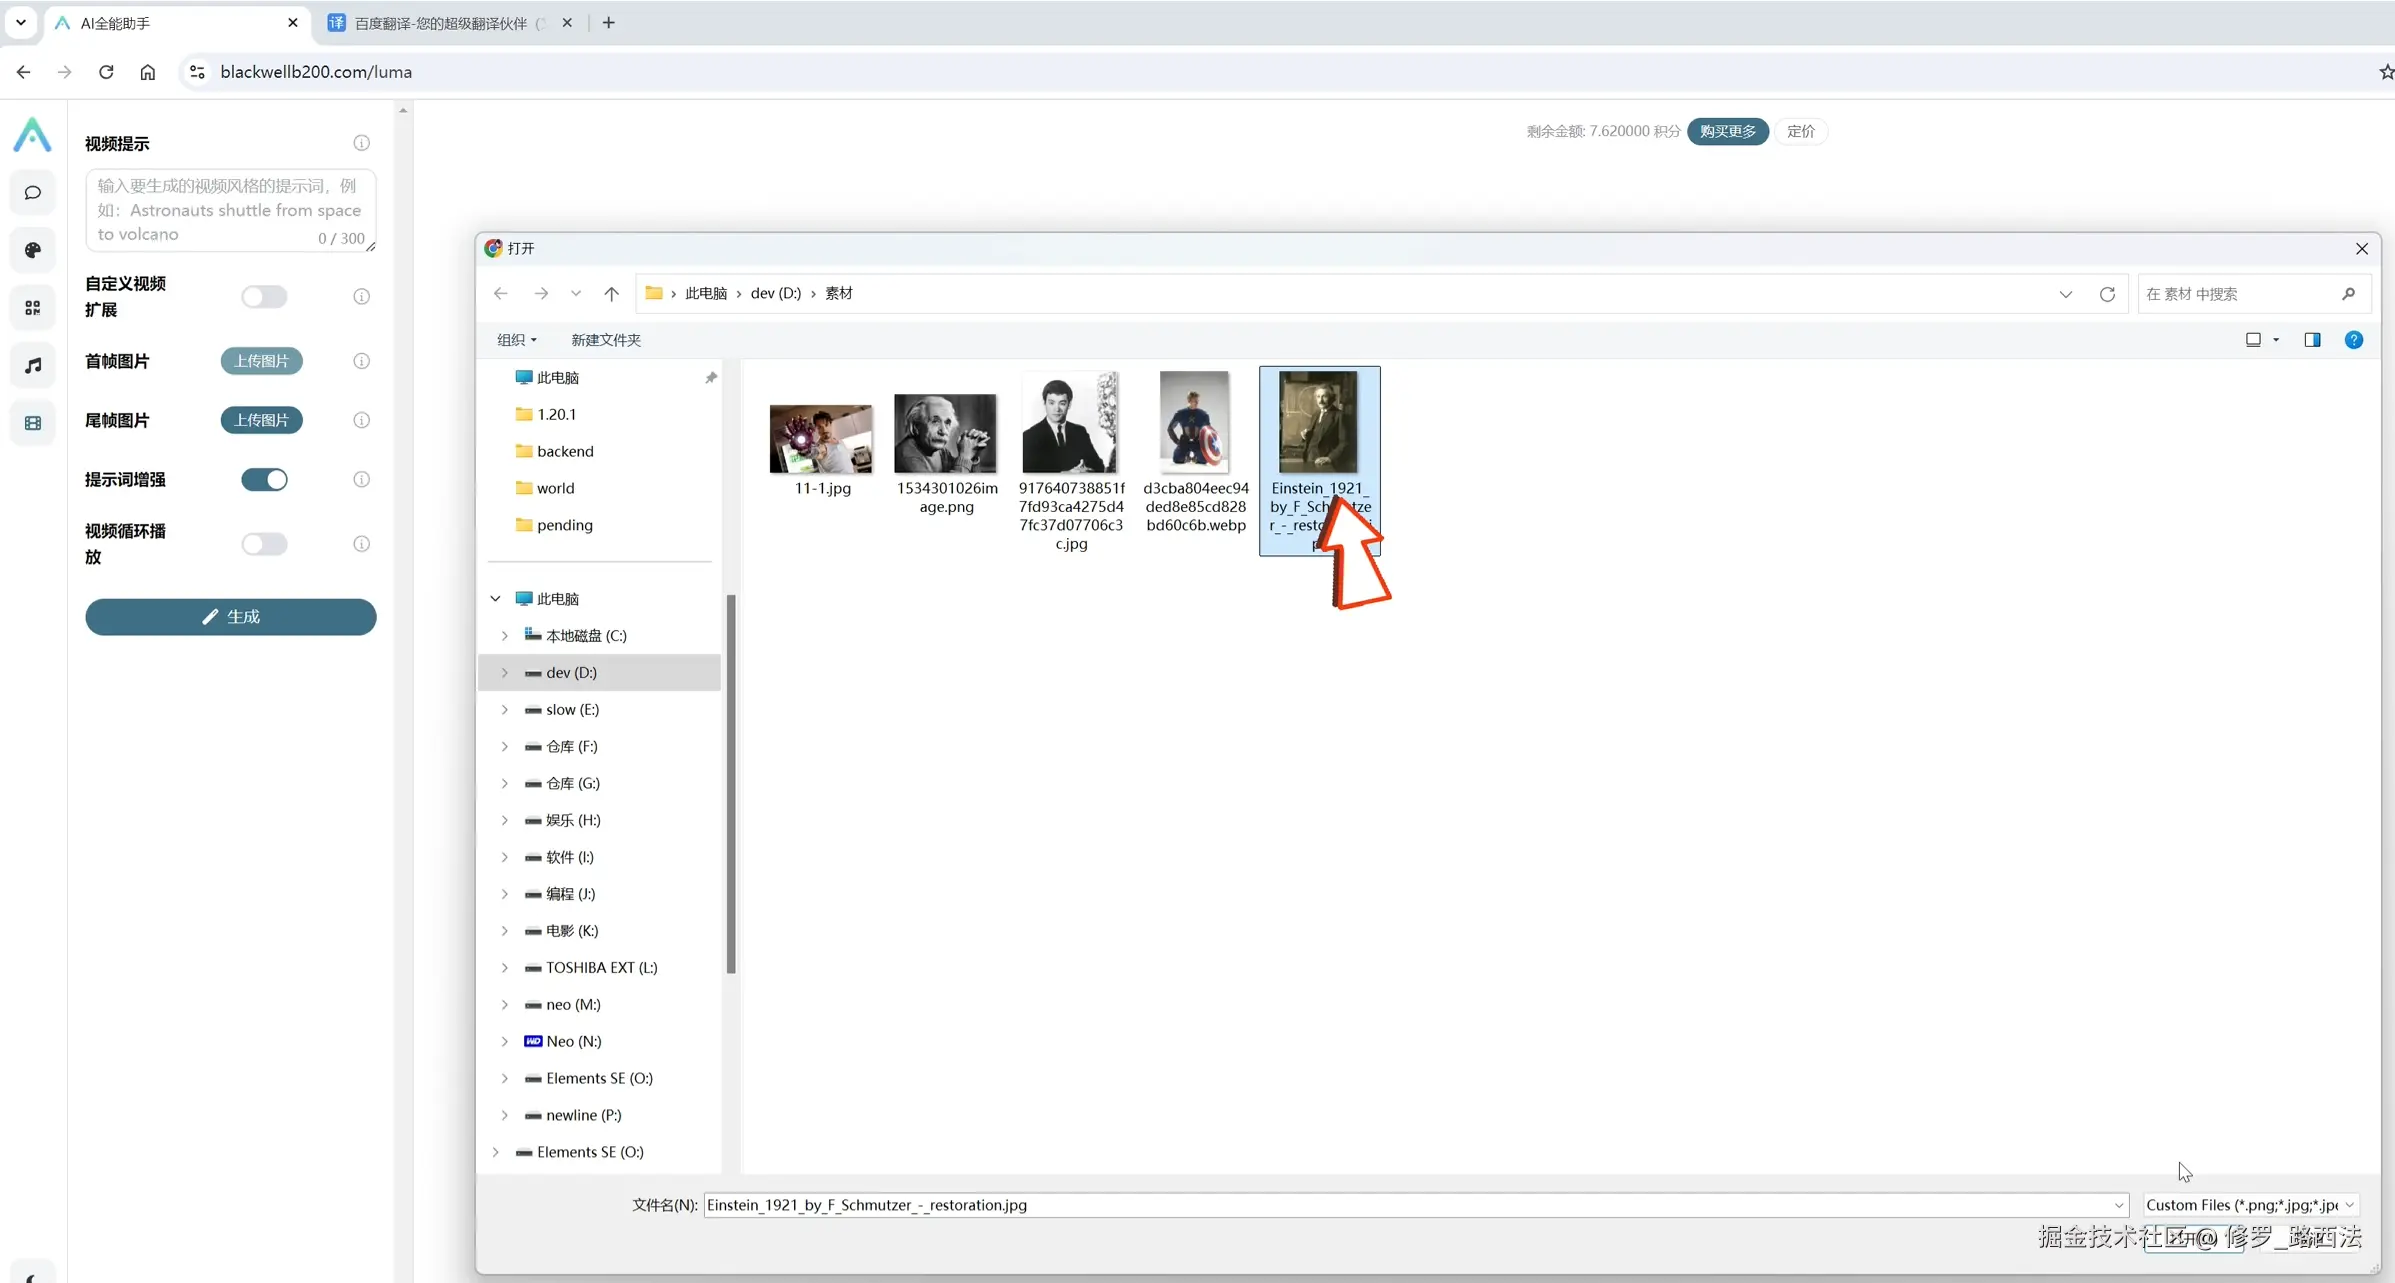The height and width of the screenshot is (1283, 2395).
Task: Toggle the preview pane icon
Action: click(x=2312, y=340)
